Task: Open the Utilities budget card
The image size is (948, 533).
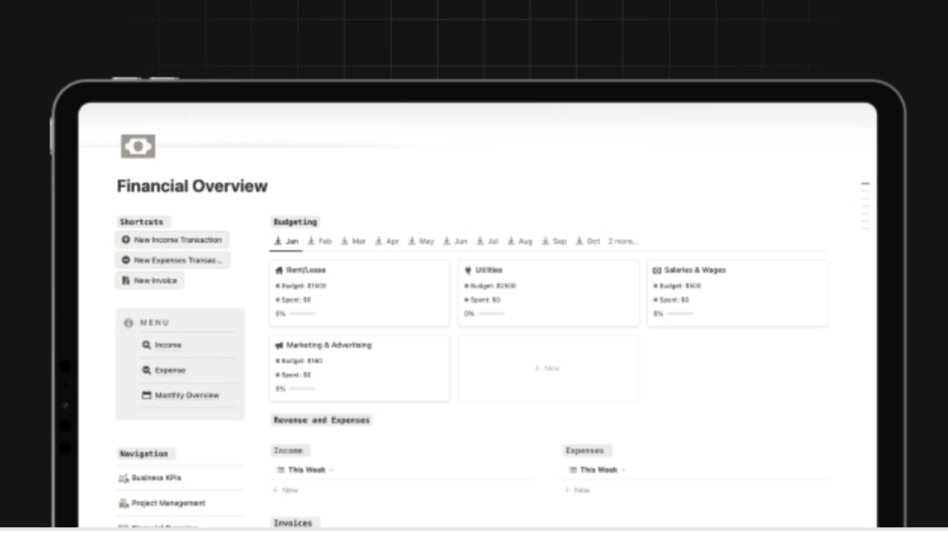Action: pyautogui.click(x=548, y=293)
